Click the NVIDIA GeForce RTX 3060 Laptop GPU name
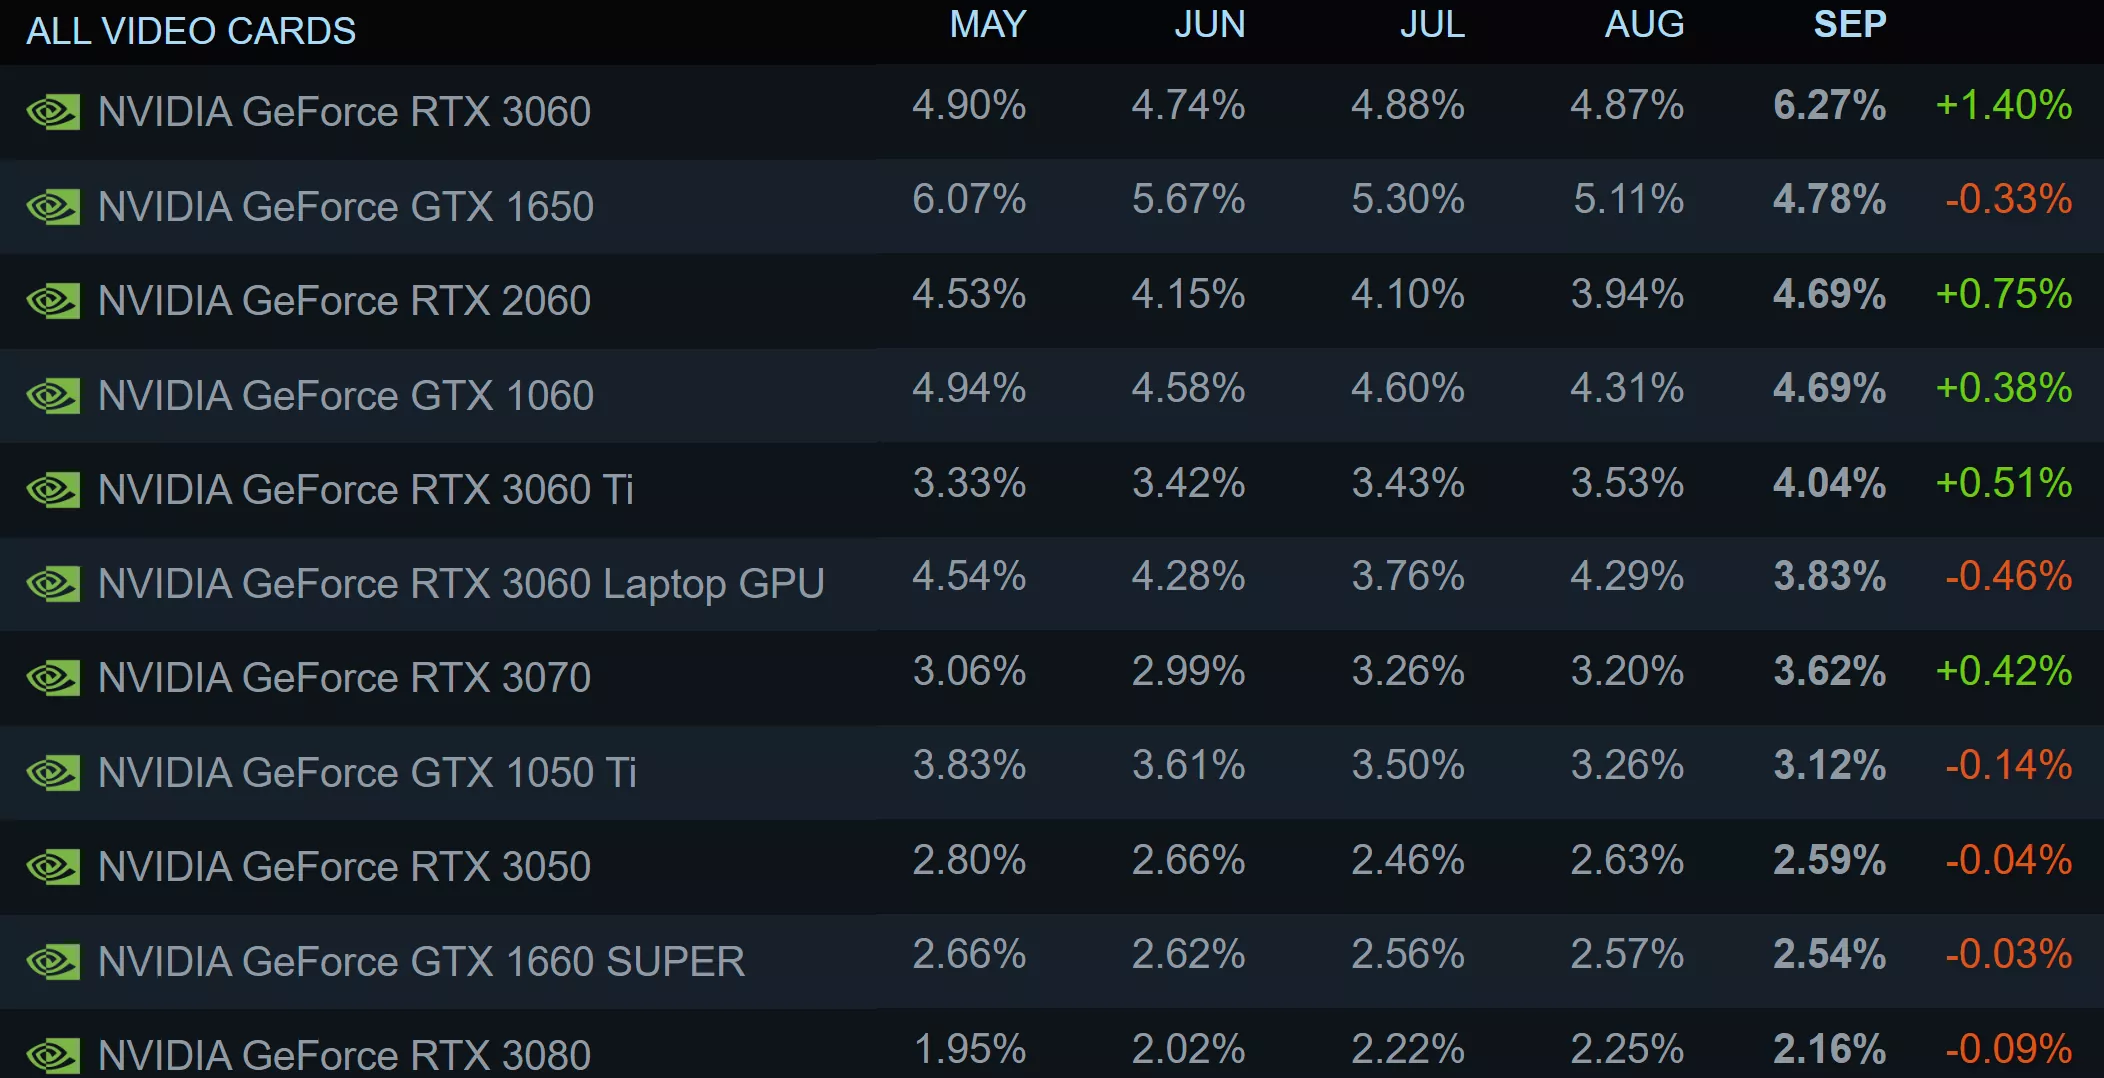 pos(461,584)
